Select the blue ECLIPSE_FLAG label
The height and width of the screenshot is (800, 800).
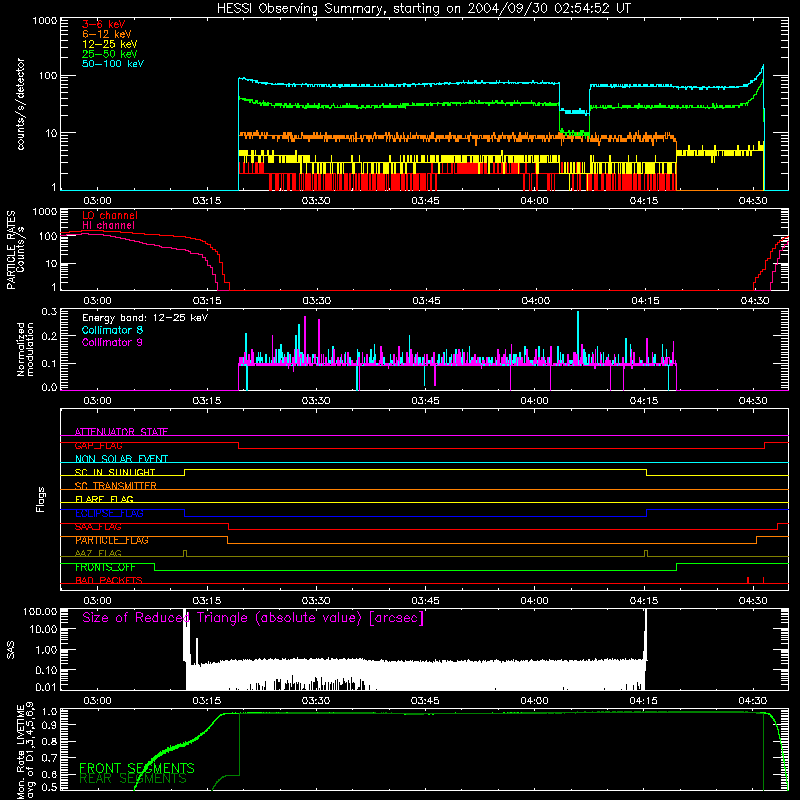[x=109, y=513]
